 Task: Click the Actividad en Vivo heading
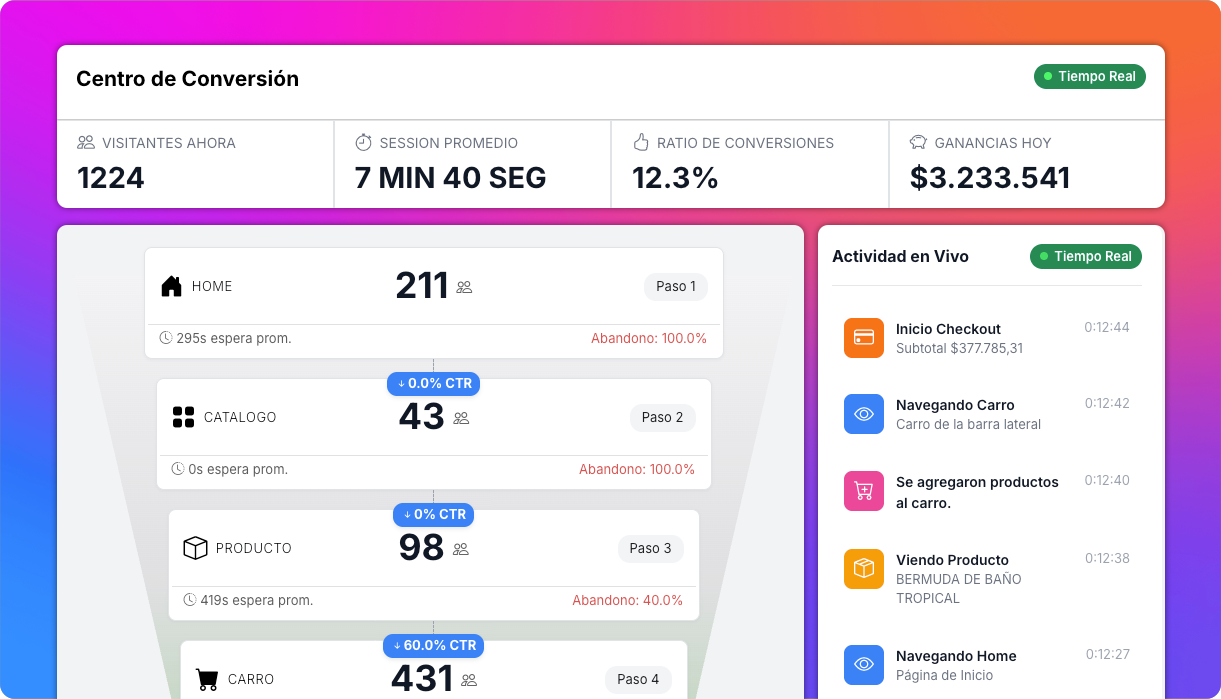[900, 257]
